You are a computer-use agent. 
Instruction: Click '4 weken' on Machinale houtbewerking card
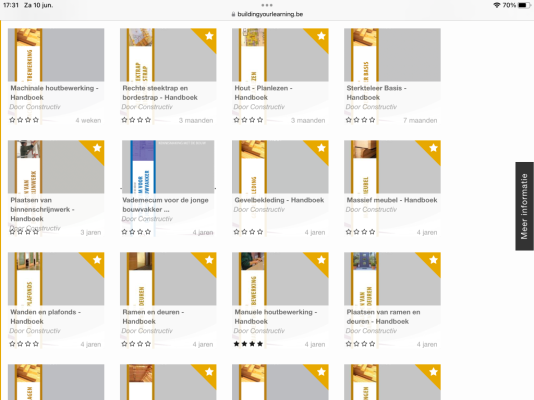(x=88, y=121)
